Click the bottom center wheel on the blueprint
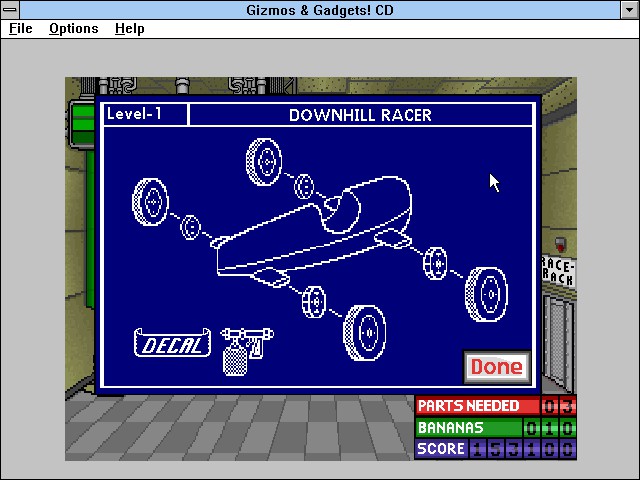This screenshot has width=640, height=480. coord(365,333)
